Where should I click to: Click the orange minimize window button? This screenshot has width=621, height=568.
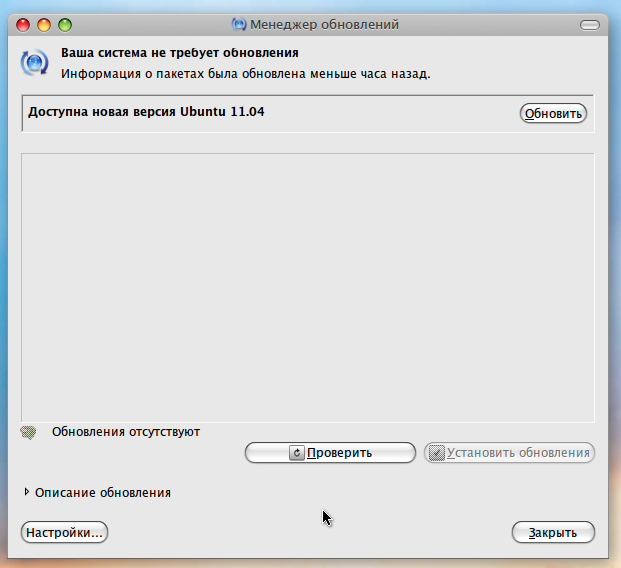pyautogui.click(x=44, y=25)
